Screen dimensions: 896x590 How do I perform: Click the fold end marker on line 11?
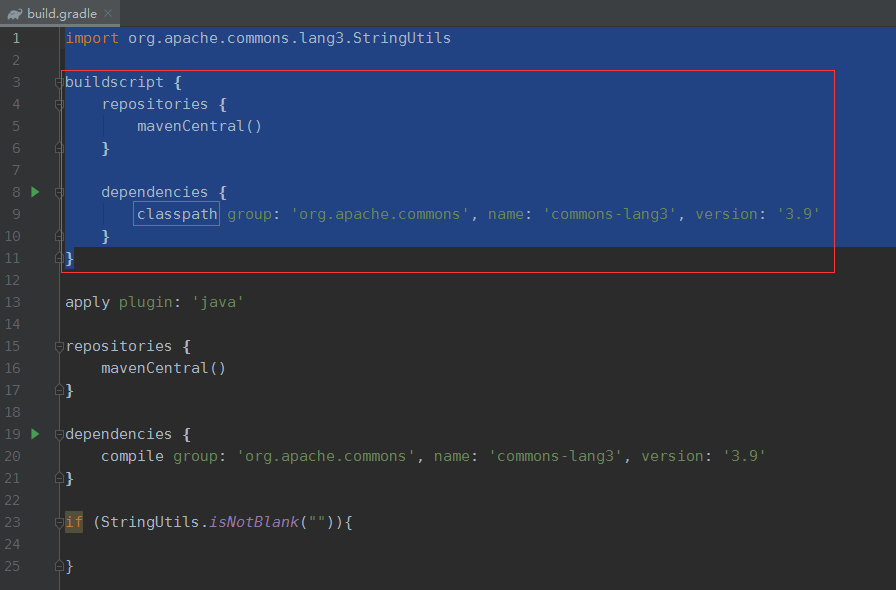click(x=60, y=258)
